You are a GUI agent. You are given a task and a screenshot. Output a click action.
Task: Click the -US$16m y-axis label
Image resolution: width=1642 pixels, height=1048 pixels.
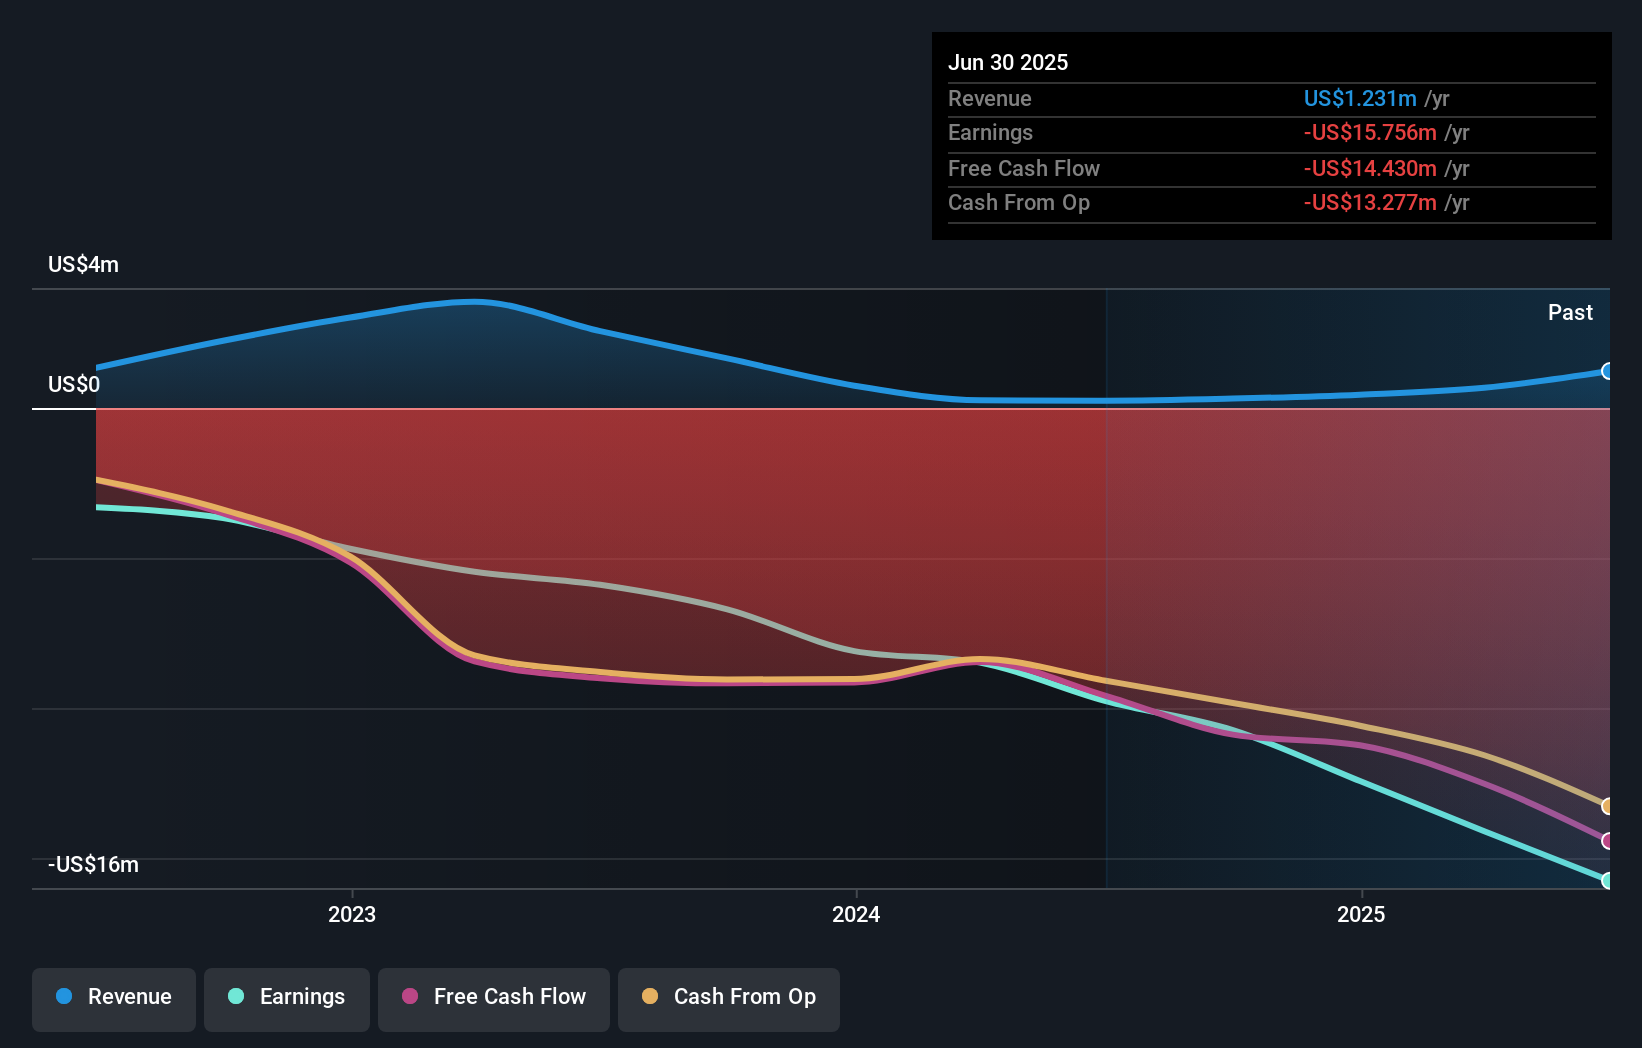94,865
